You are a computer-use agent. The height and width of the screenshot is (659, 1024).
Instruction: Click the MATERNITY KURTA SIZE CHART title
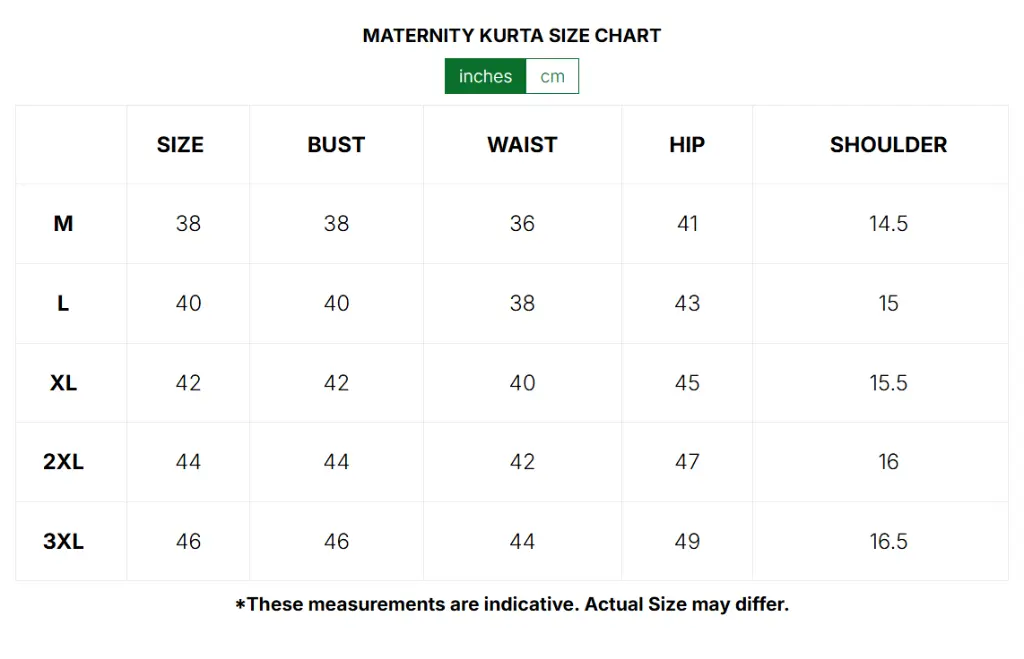point(512,35)
